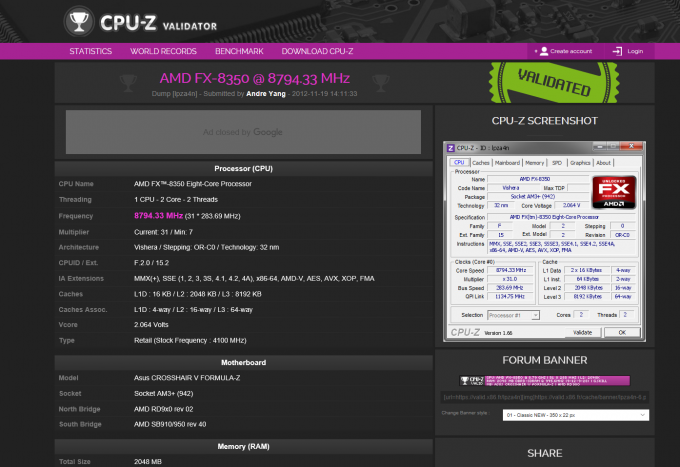
Task: Click the CPU Name value text
Action: pyautogui.click(x=193, y=184)
